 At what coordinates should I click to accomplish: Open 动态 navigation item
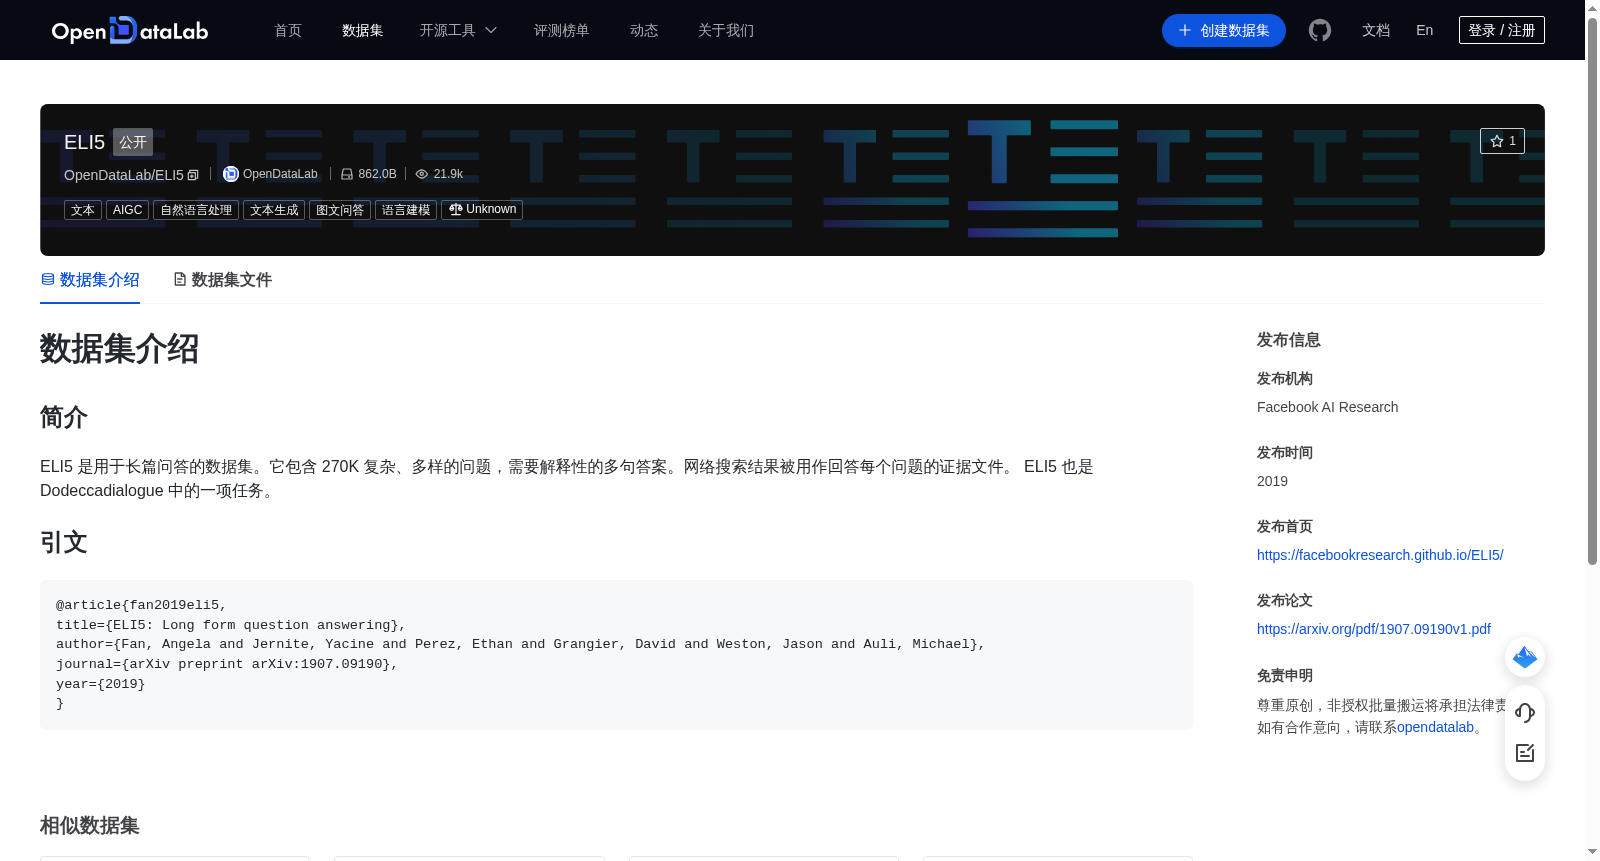[x=644, y=30]
